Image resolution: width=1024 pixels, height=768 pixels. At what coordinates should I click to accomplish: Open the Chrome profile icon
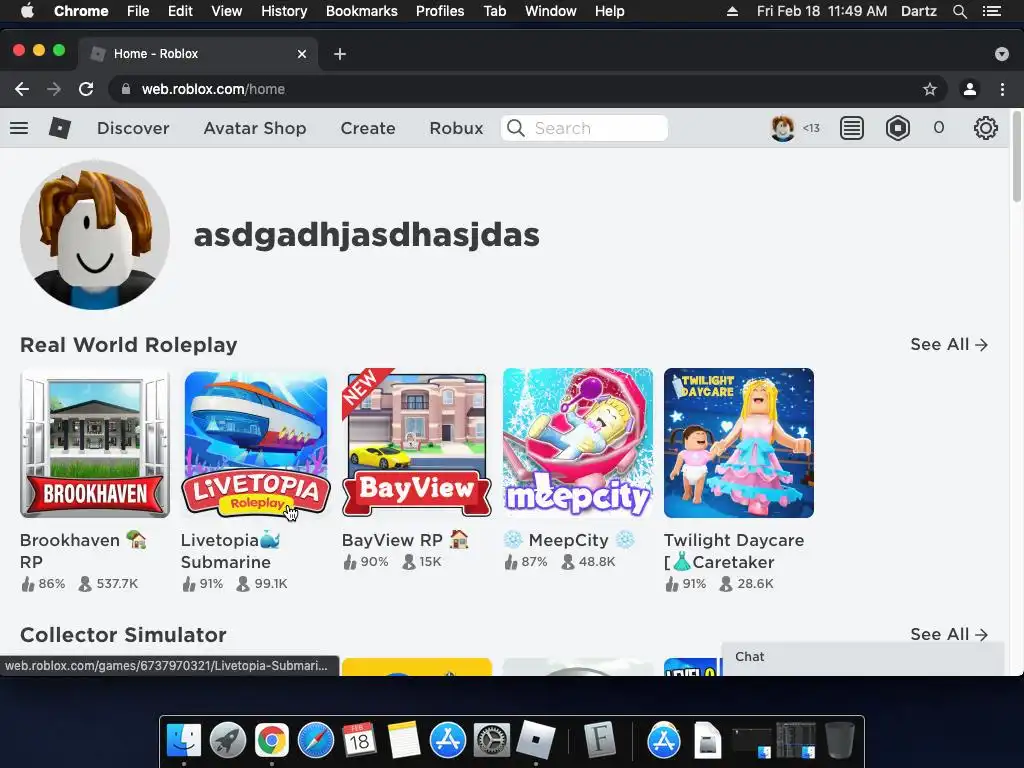coord(970,89)
